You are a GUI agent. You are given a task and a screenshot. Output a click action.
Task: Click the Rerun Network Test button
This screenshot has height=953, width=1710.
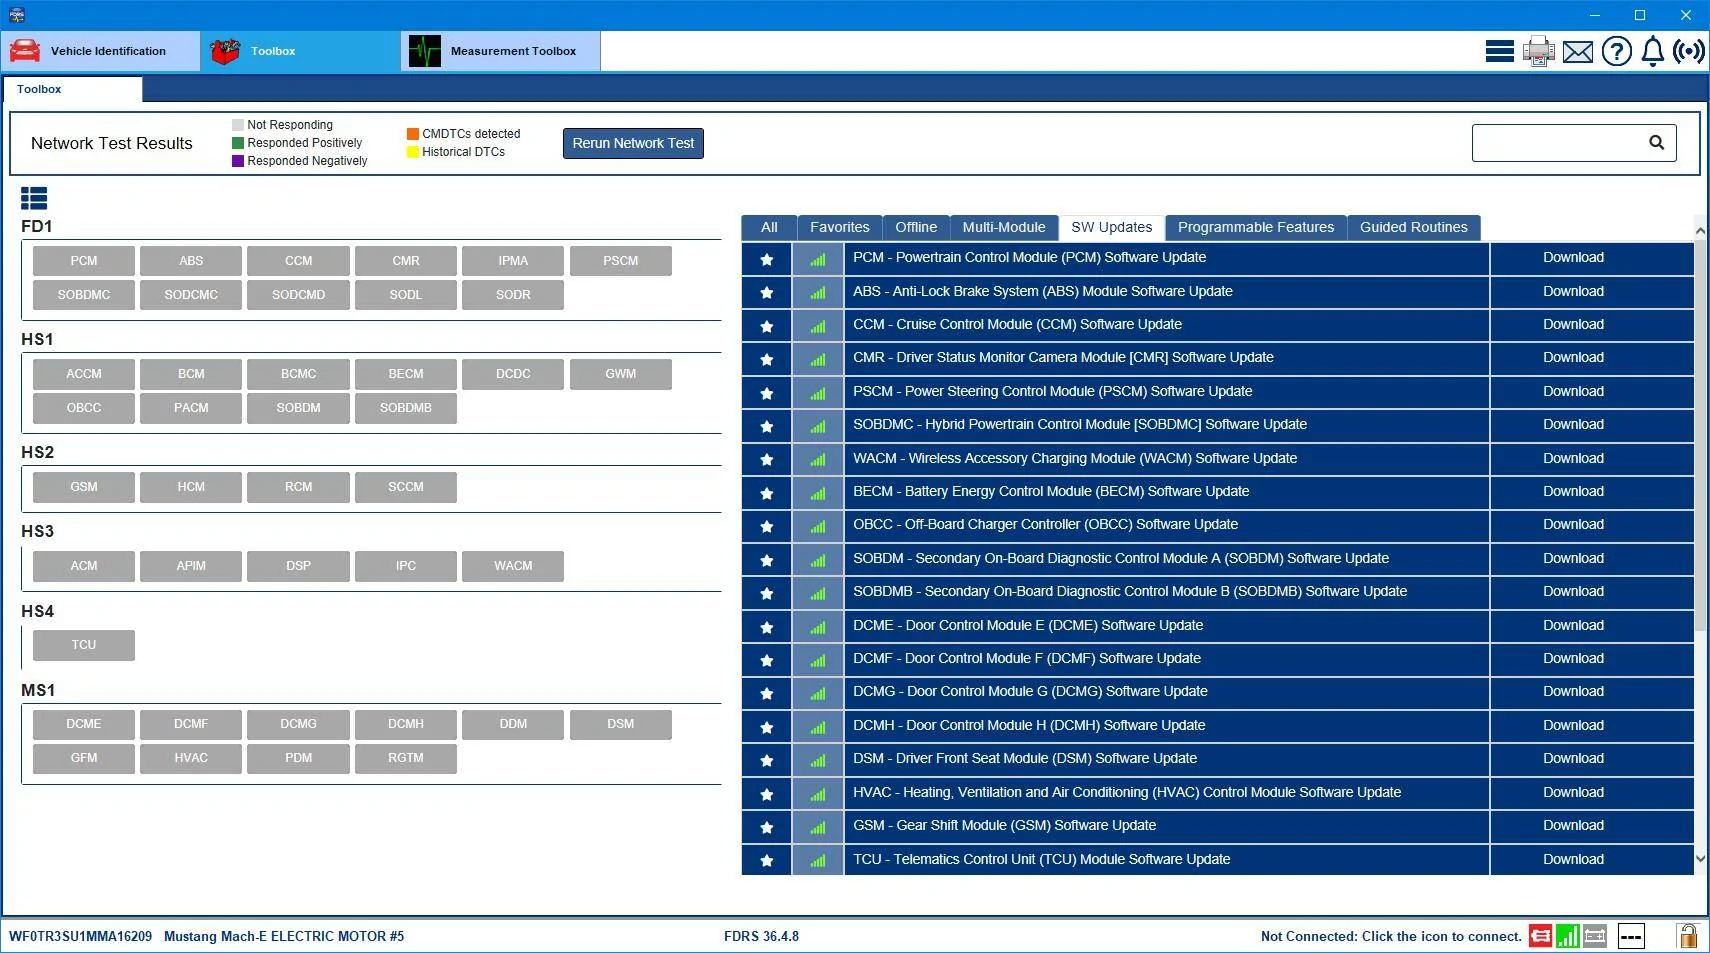click(x=633, y=143)
